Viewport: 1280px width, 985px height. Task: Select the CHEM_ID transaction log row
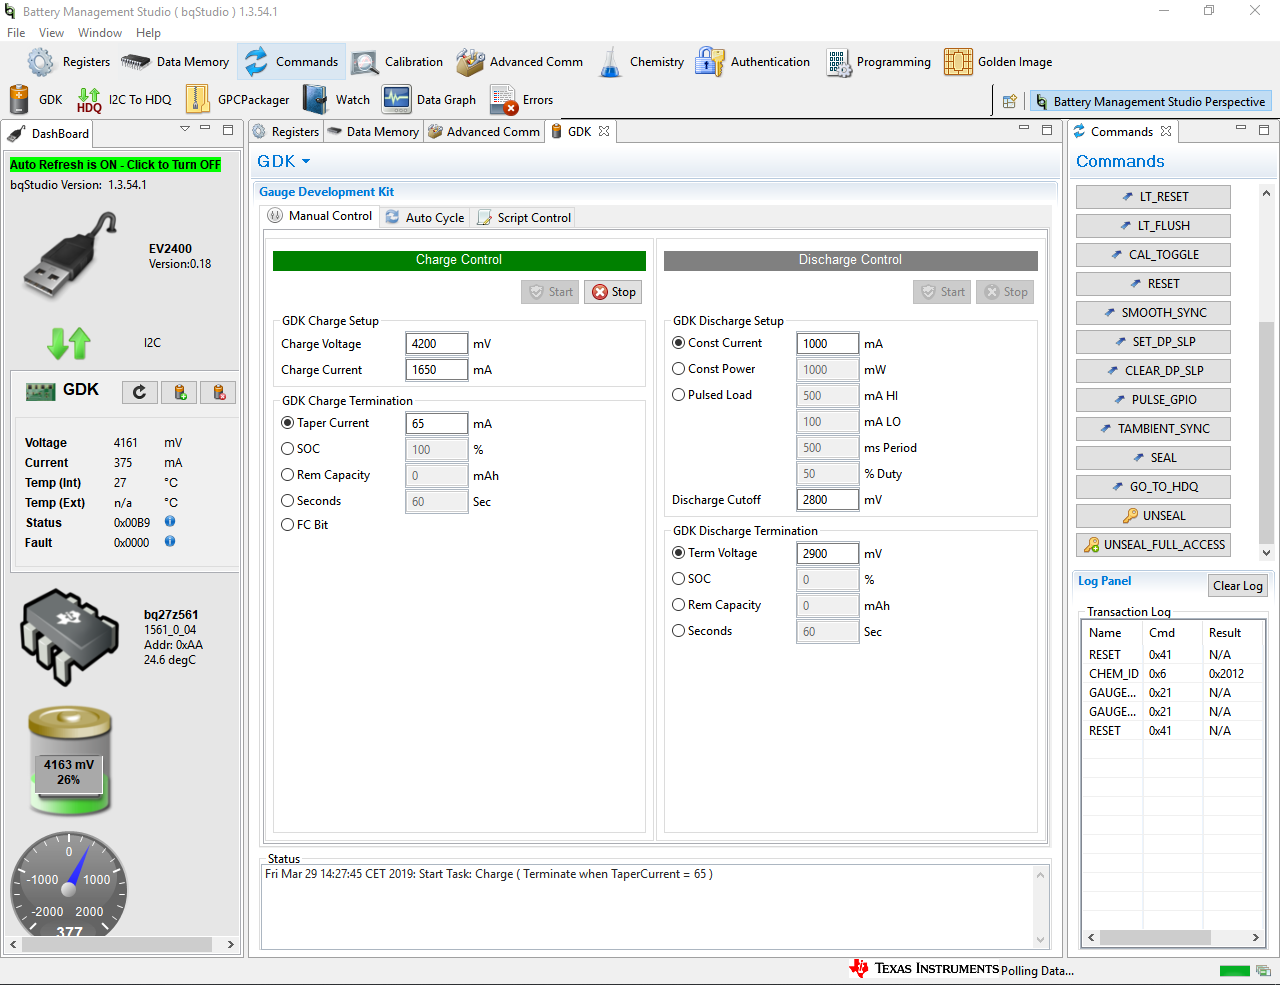tap(1173, 674)
